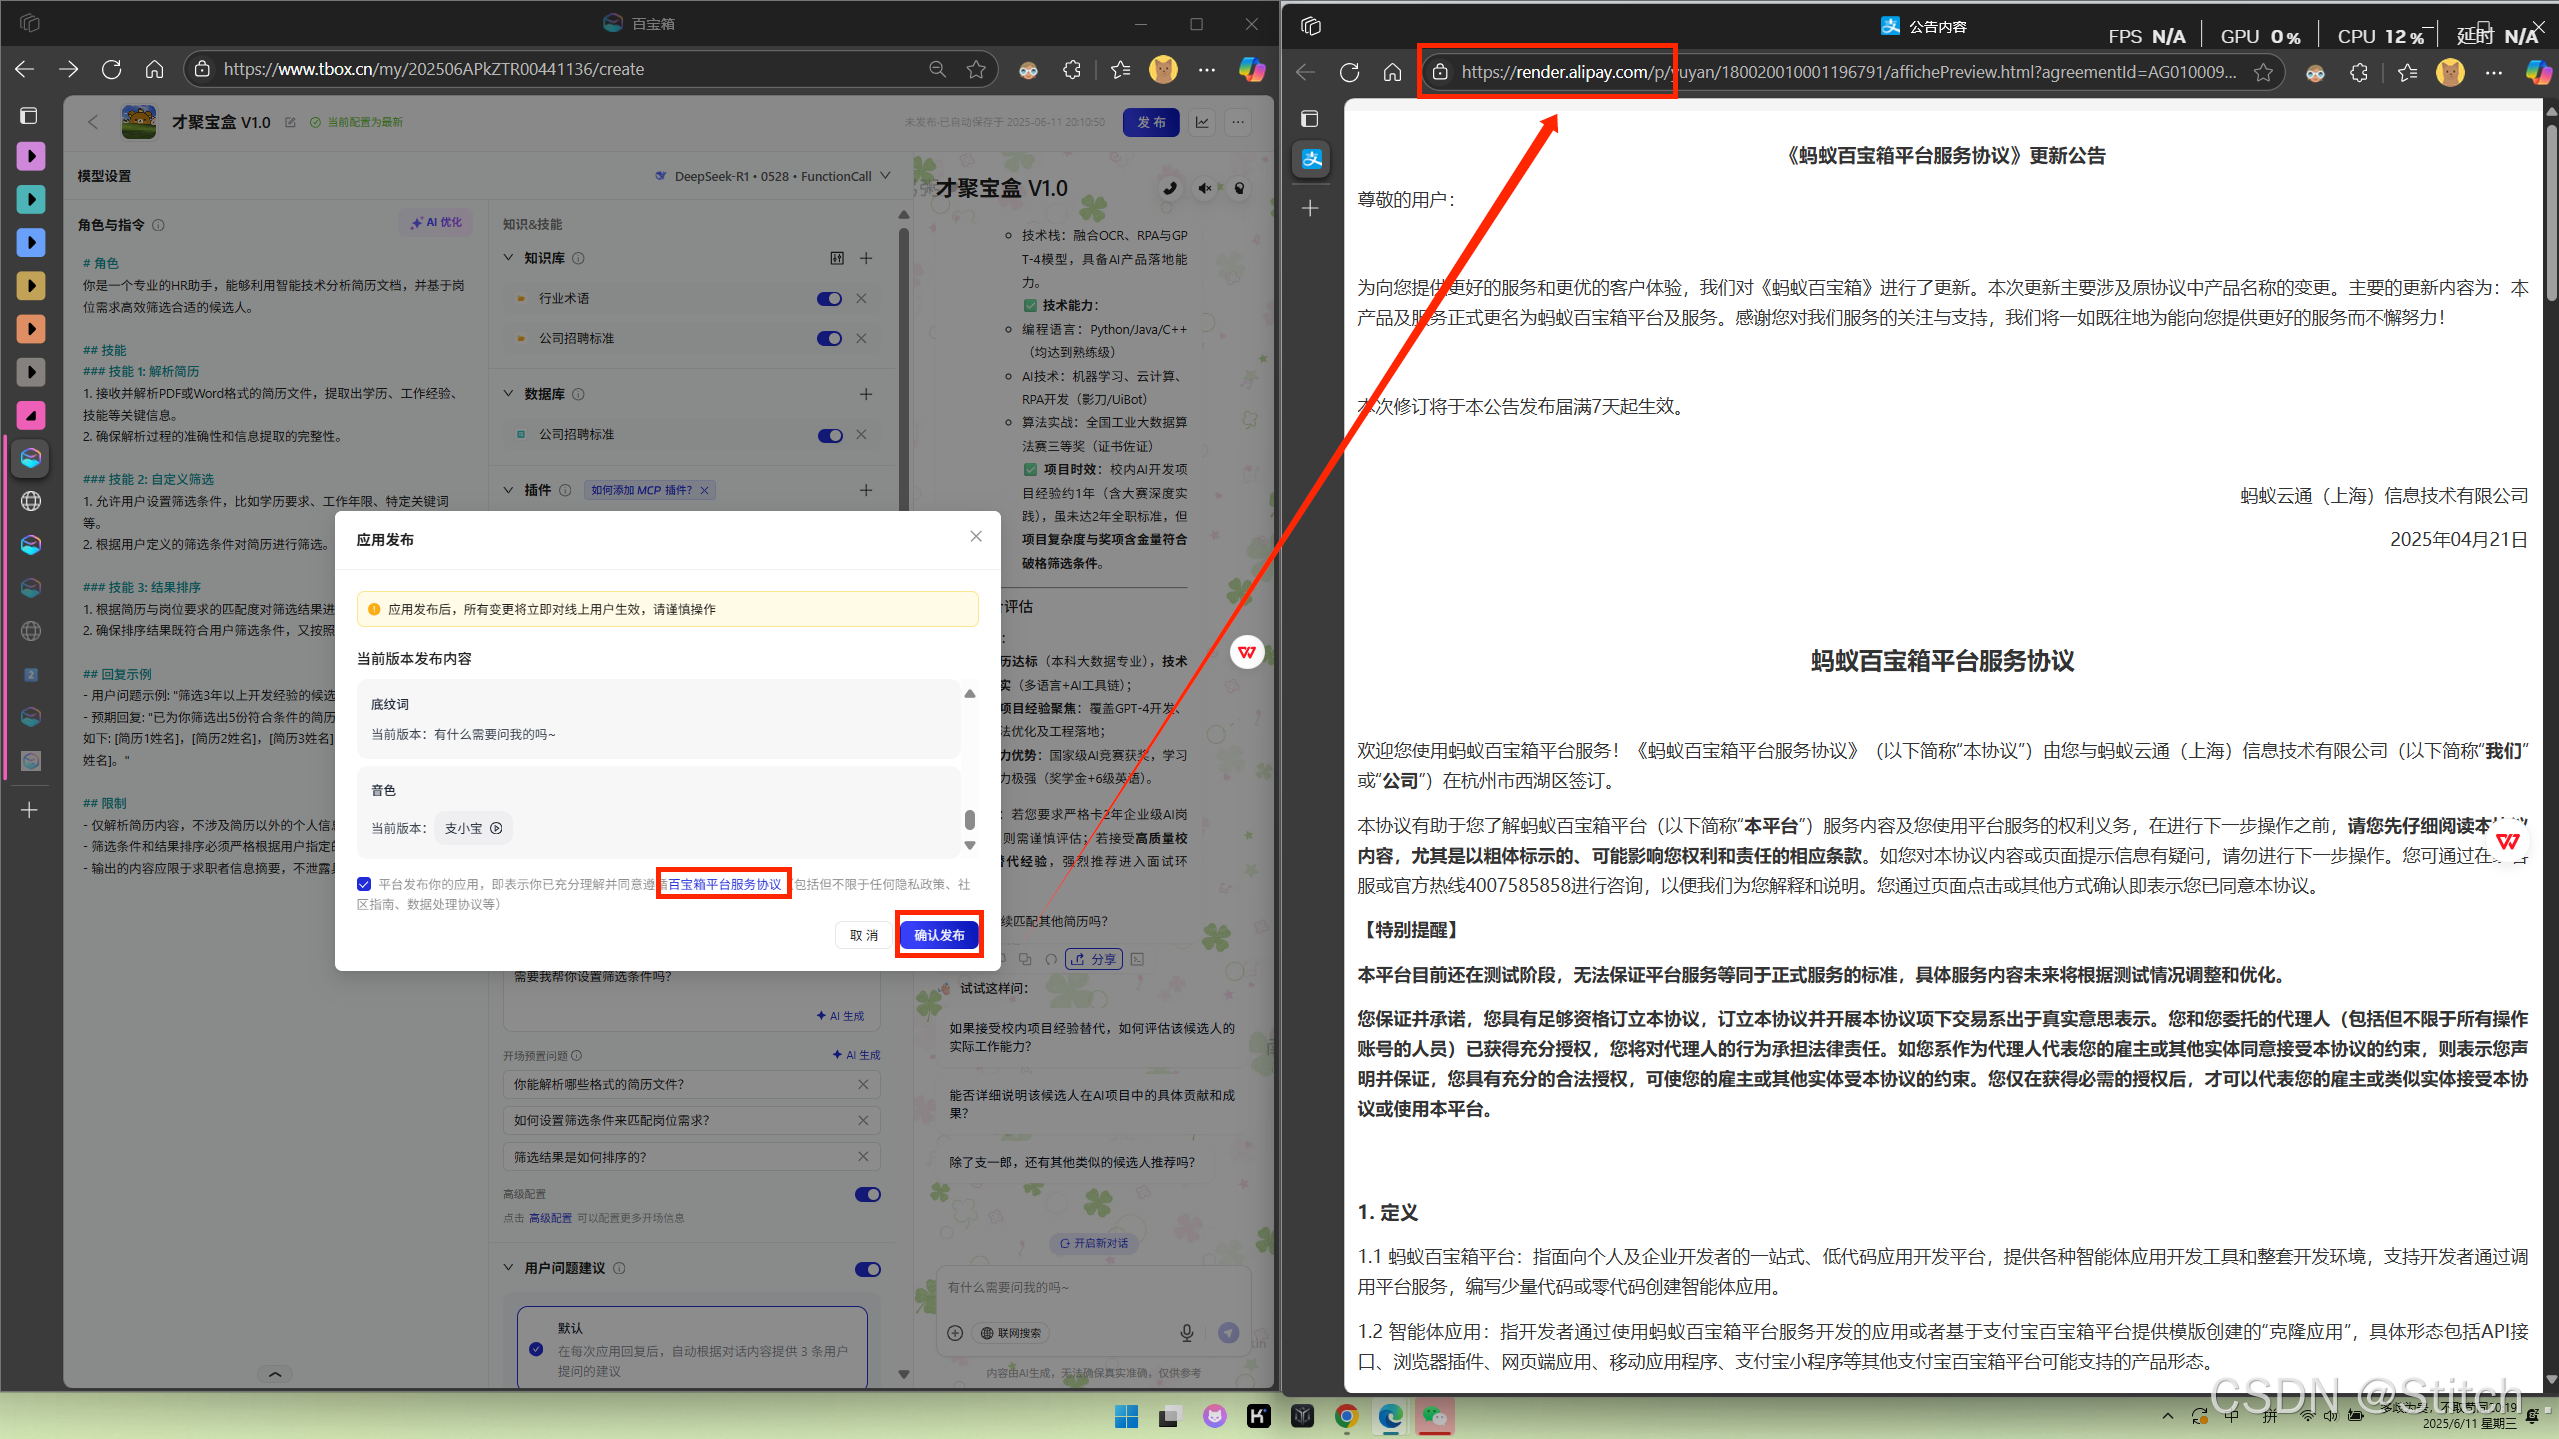The height and width of the screenshot is (1439, 2559).
Task: Uncheck the platform agreement checkbox
Action: [x=364, y=884]
